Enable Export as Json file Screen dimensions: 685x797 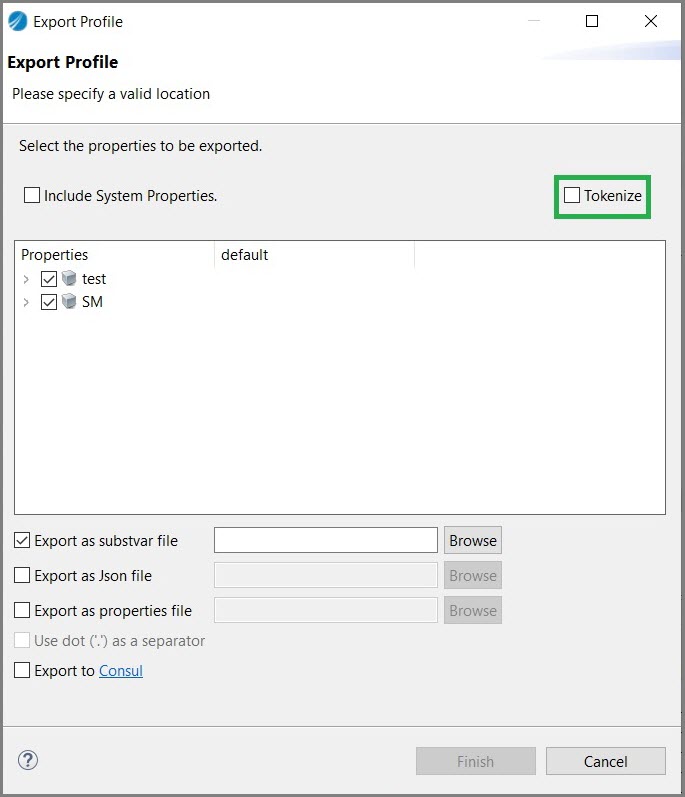[22, 576]
